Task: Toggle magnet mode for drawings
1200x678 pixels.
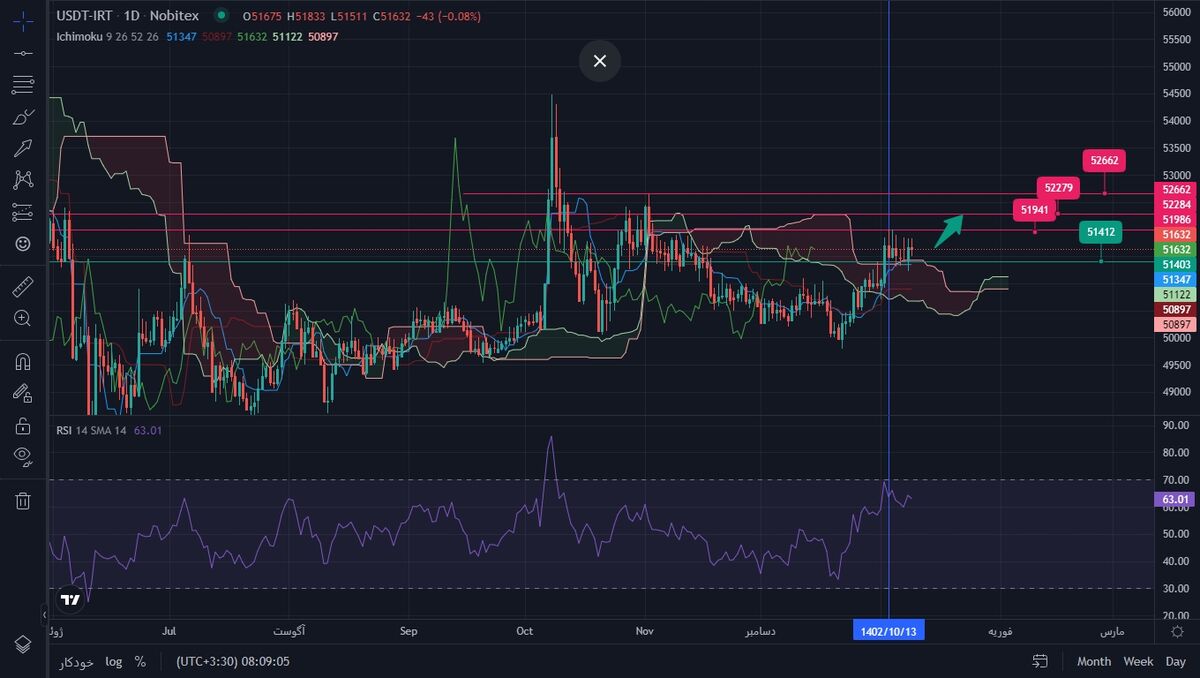Action: (22, 361)
